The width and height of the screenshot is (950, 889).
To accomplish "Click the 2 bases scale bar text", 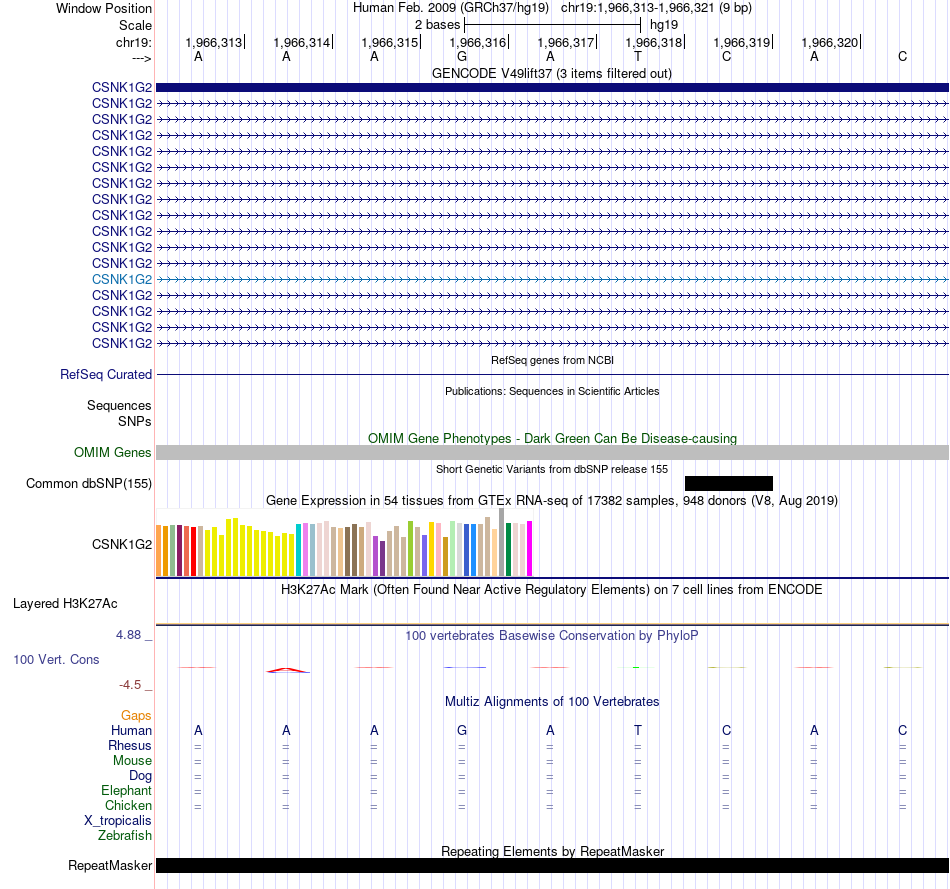I will 437,25.
